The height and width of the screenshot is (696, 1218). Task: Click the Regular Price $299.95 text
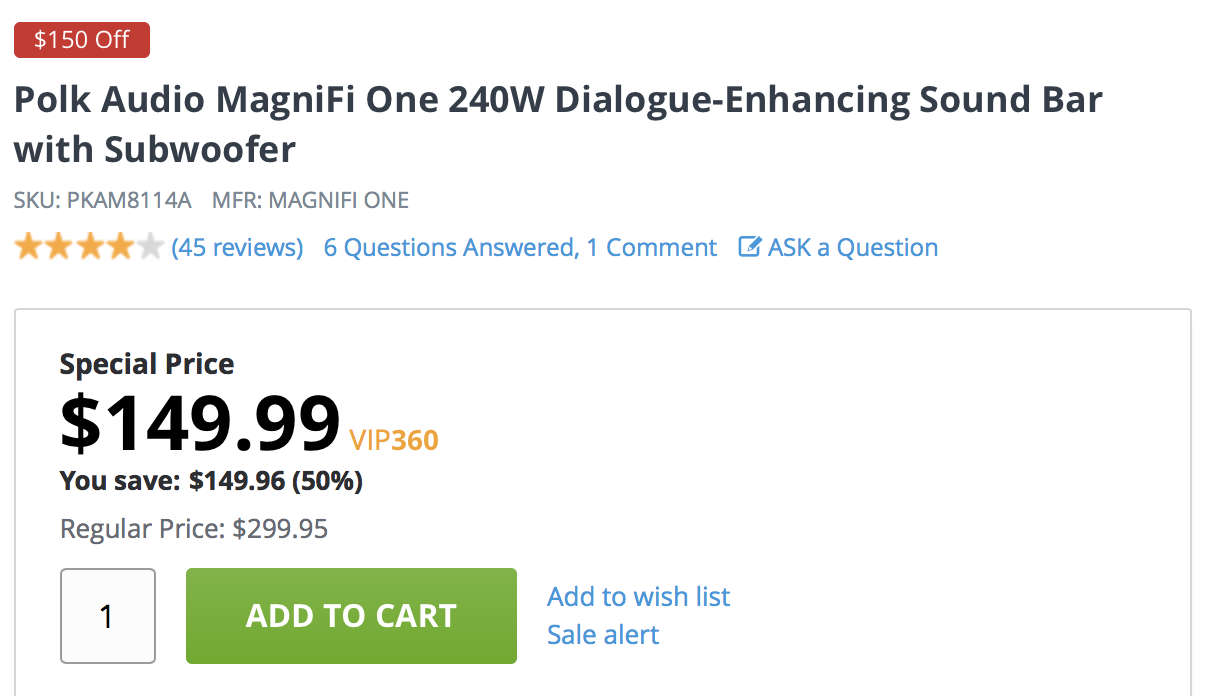pos(194,528)
